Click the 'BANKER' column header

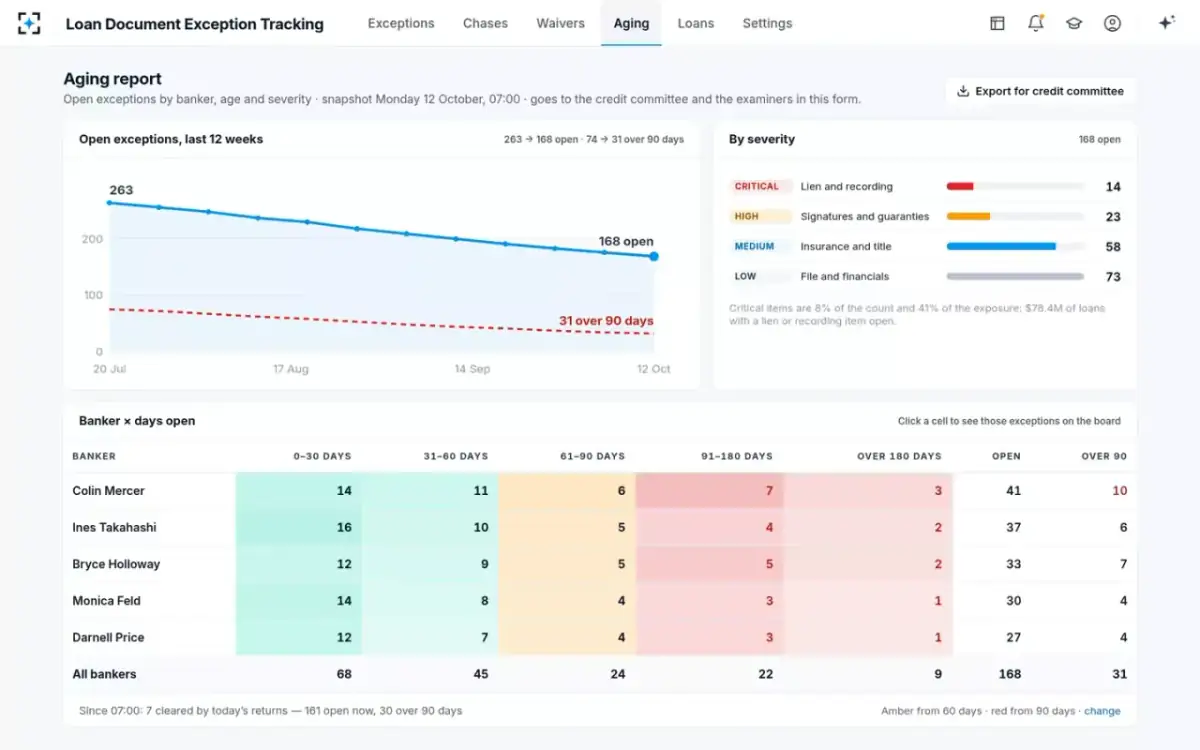point(94,456)
